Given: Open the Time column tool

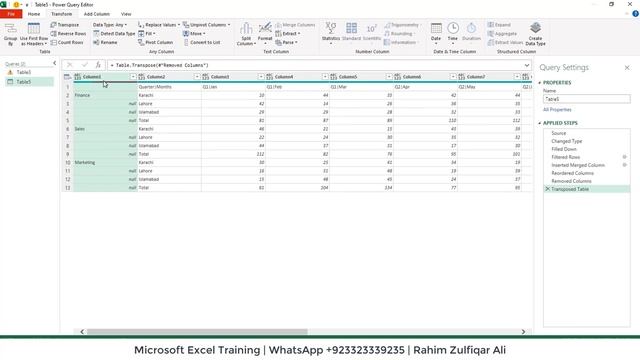Looking at the screenshot, I should pos(453,33).
